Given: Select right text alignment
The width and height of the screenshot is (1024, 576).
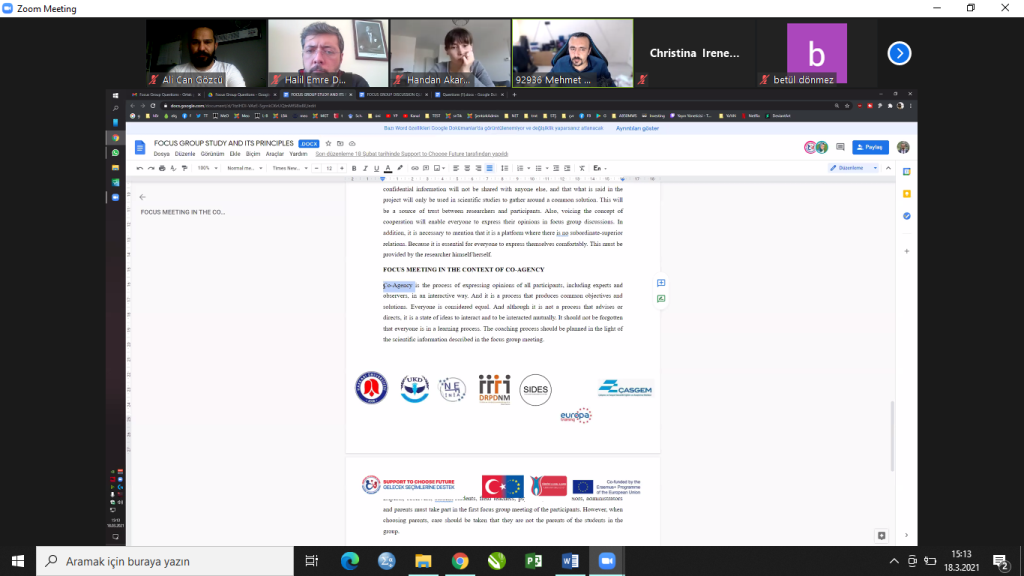Looking at the screenshot, I should pyautogui.click(x=478, y=168).
